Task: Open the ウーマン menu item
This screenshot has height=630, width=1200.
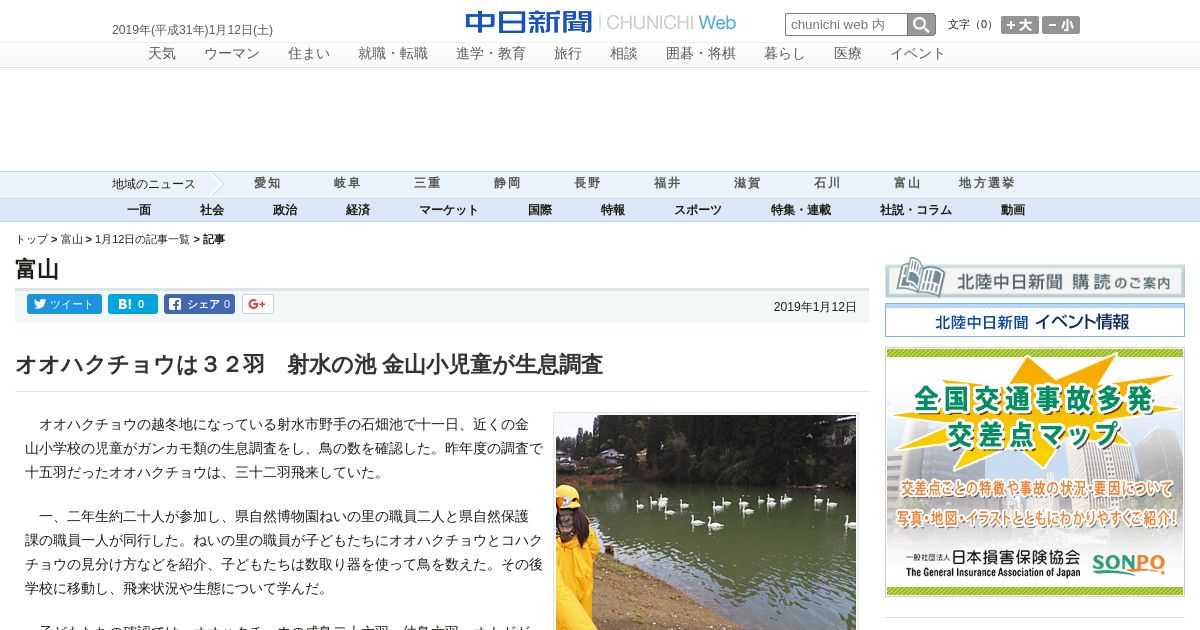Action: coord(232,54)
